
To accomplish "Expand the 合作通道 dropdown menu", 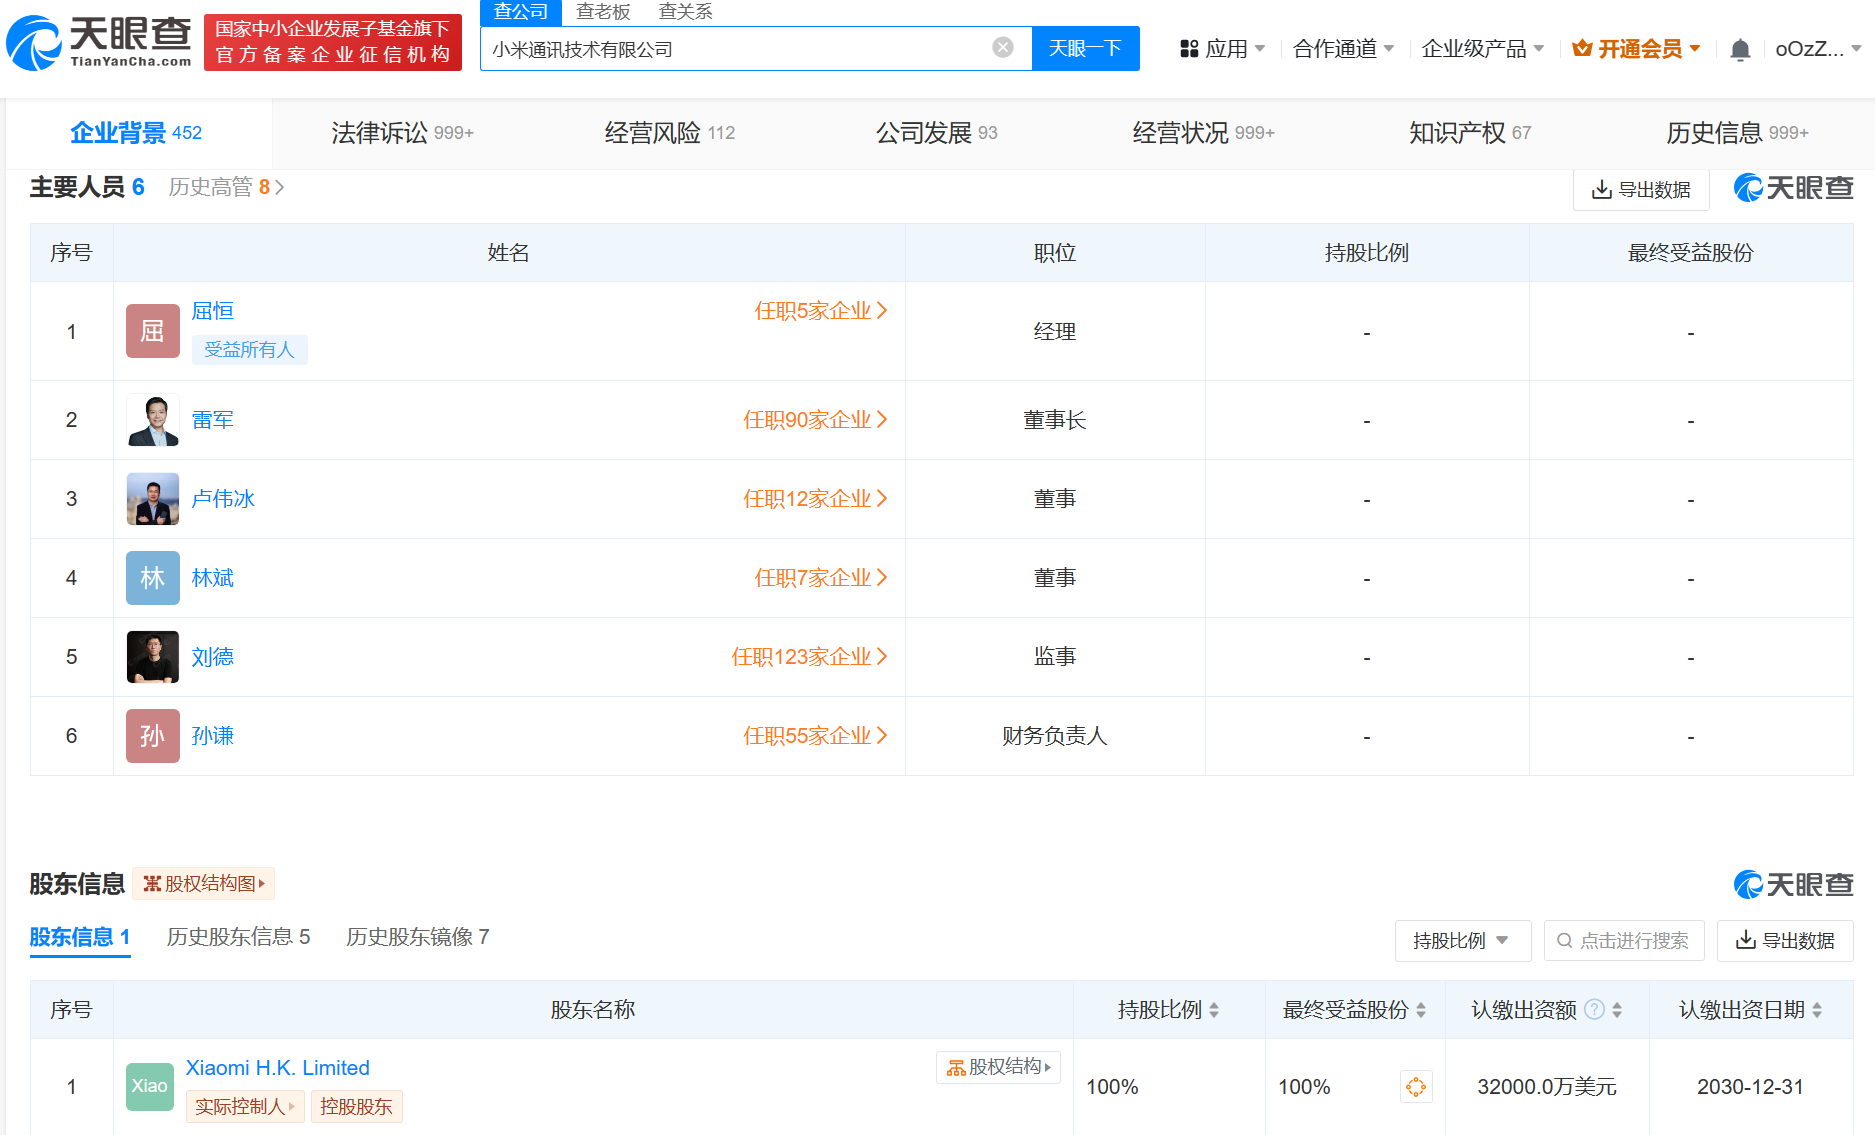I will click(x=1343, y=49).
